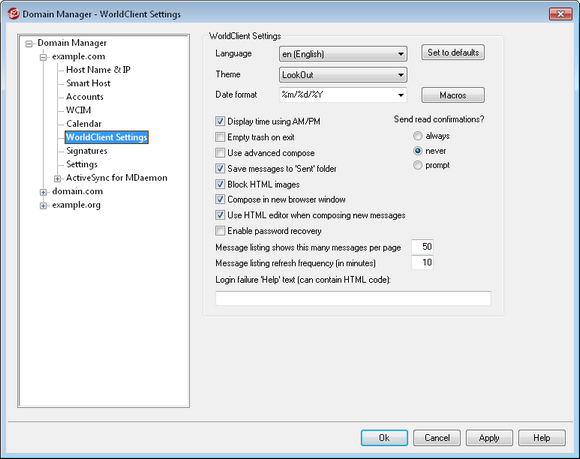Click the Set to defaults button
This screenshot has width=580, height=459.
[x=453, y=53]
